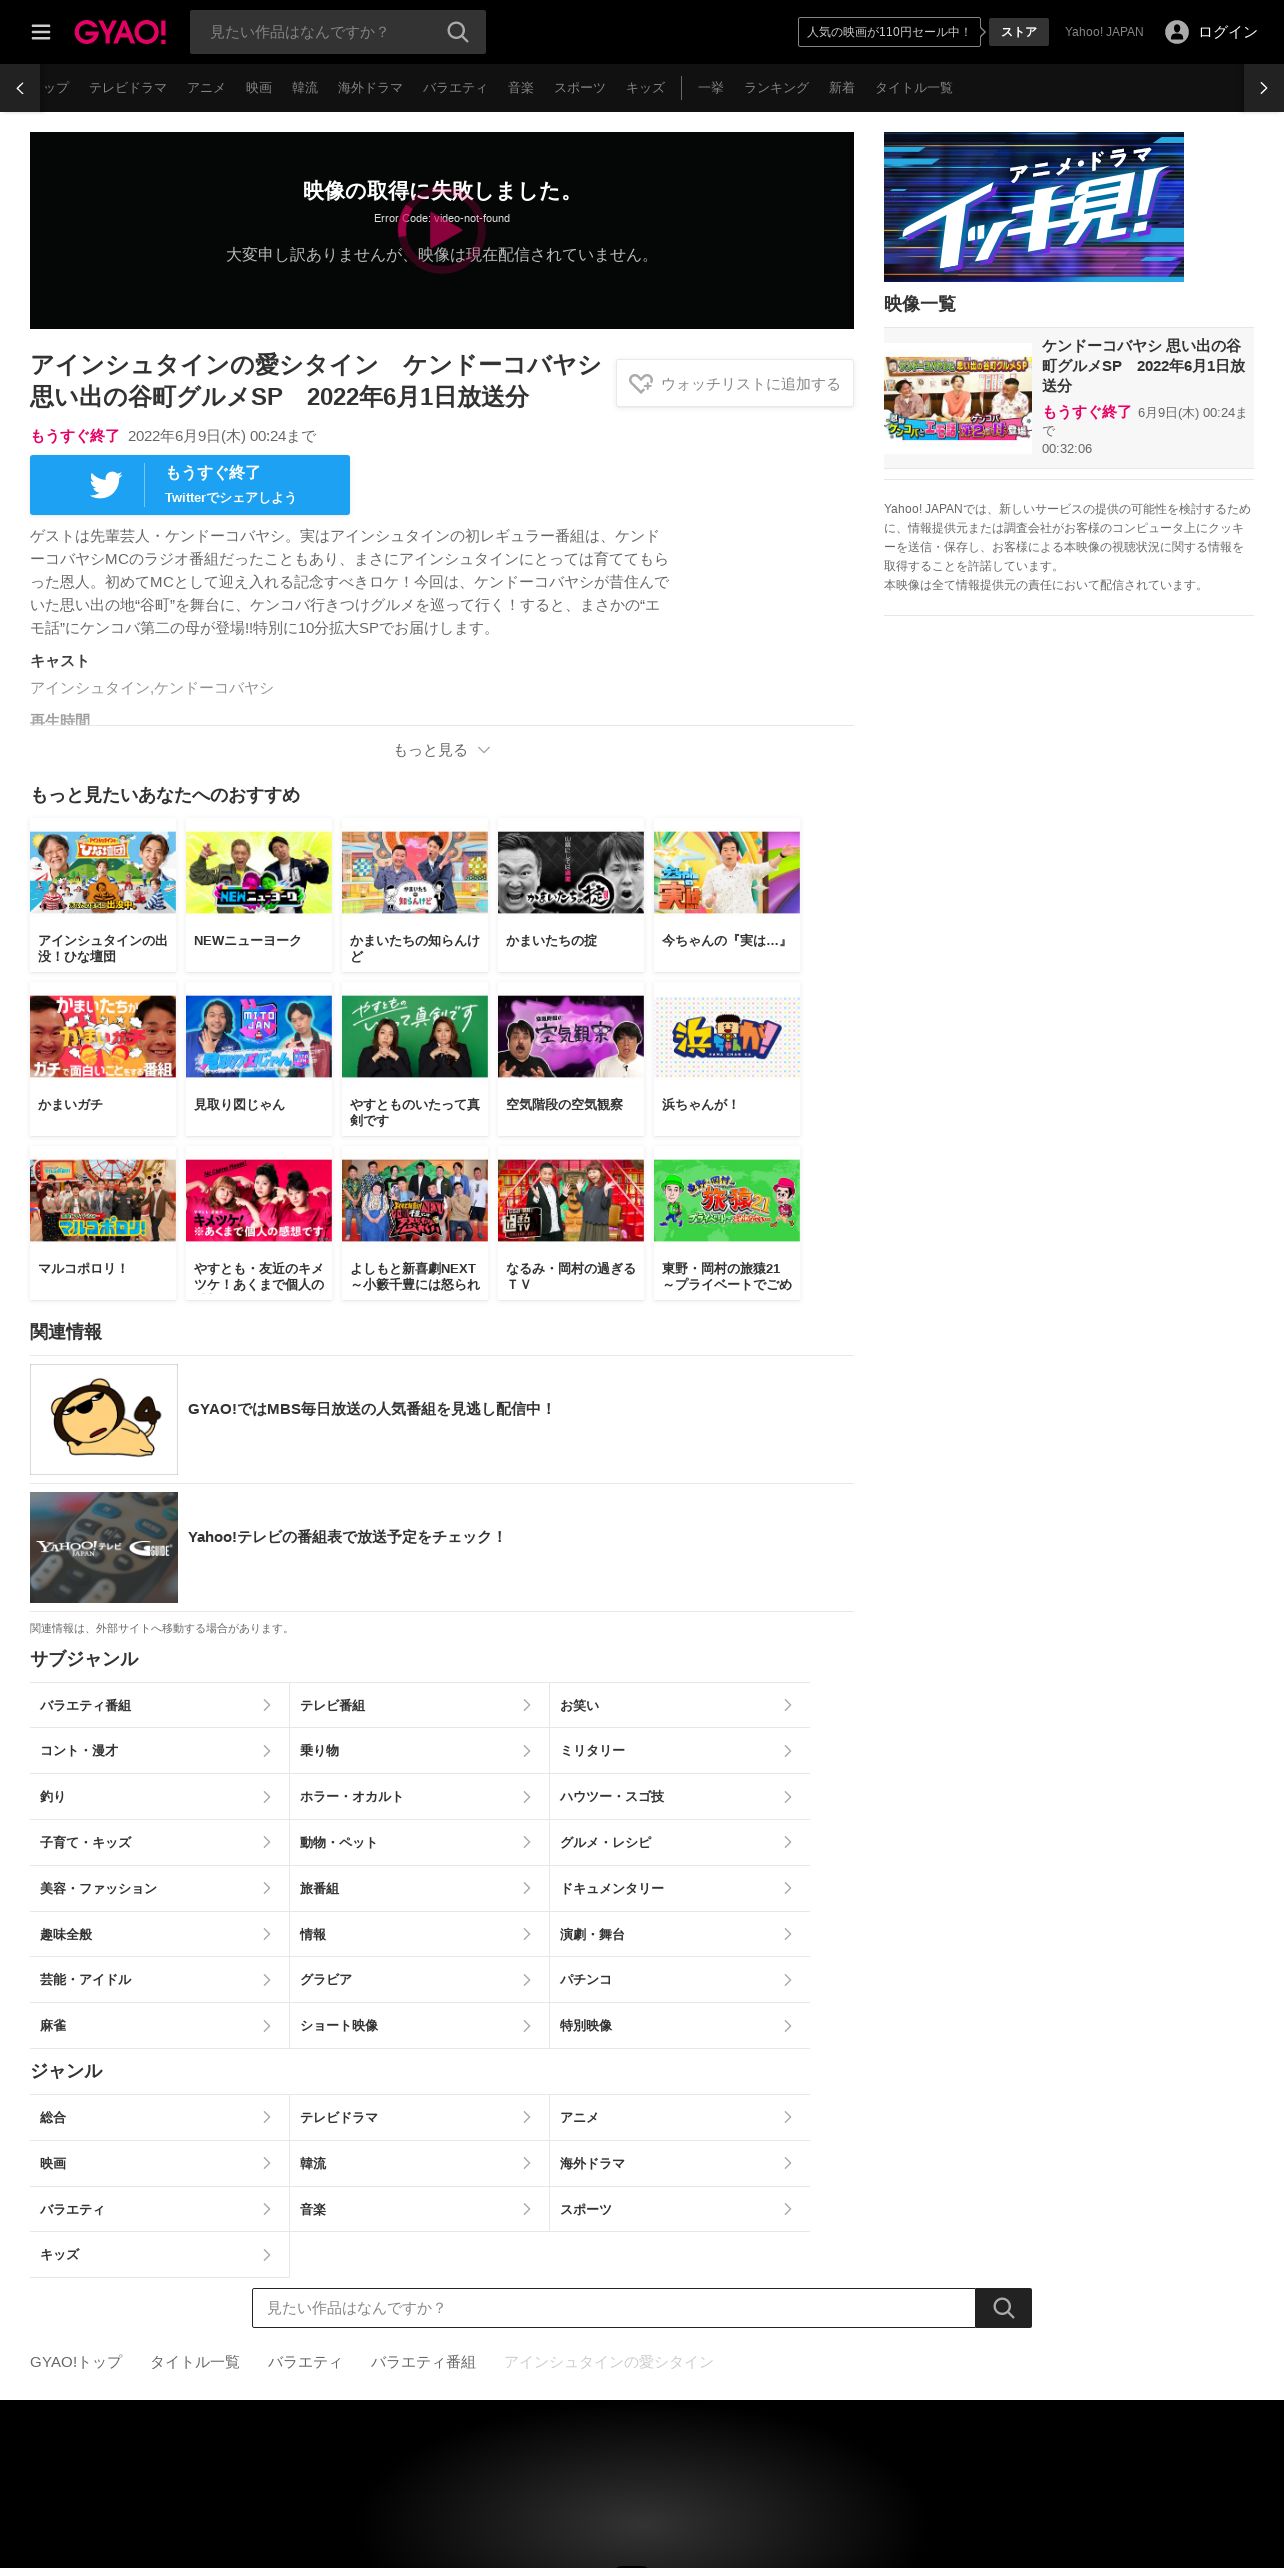
Task: Open 海外ドラマ genre row
Action: click(680, 2163)
